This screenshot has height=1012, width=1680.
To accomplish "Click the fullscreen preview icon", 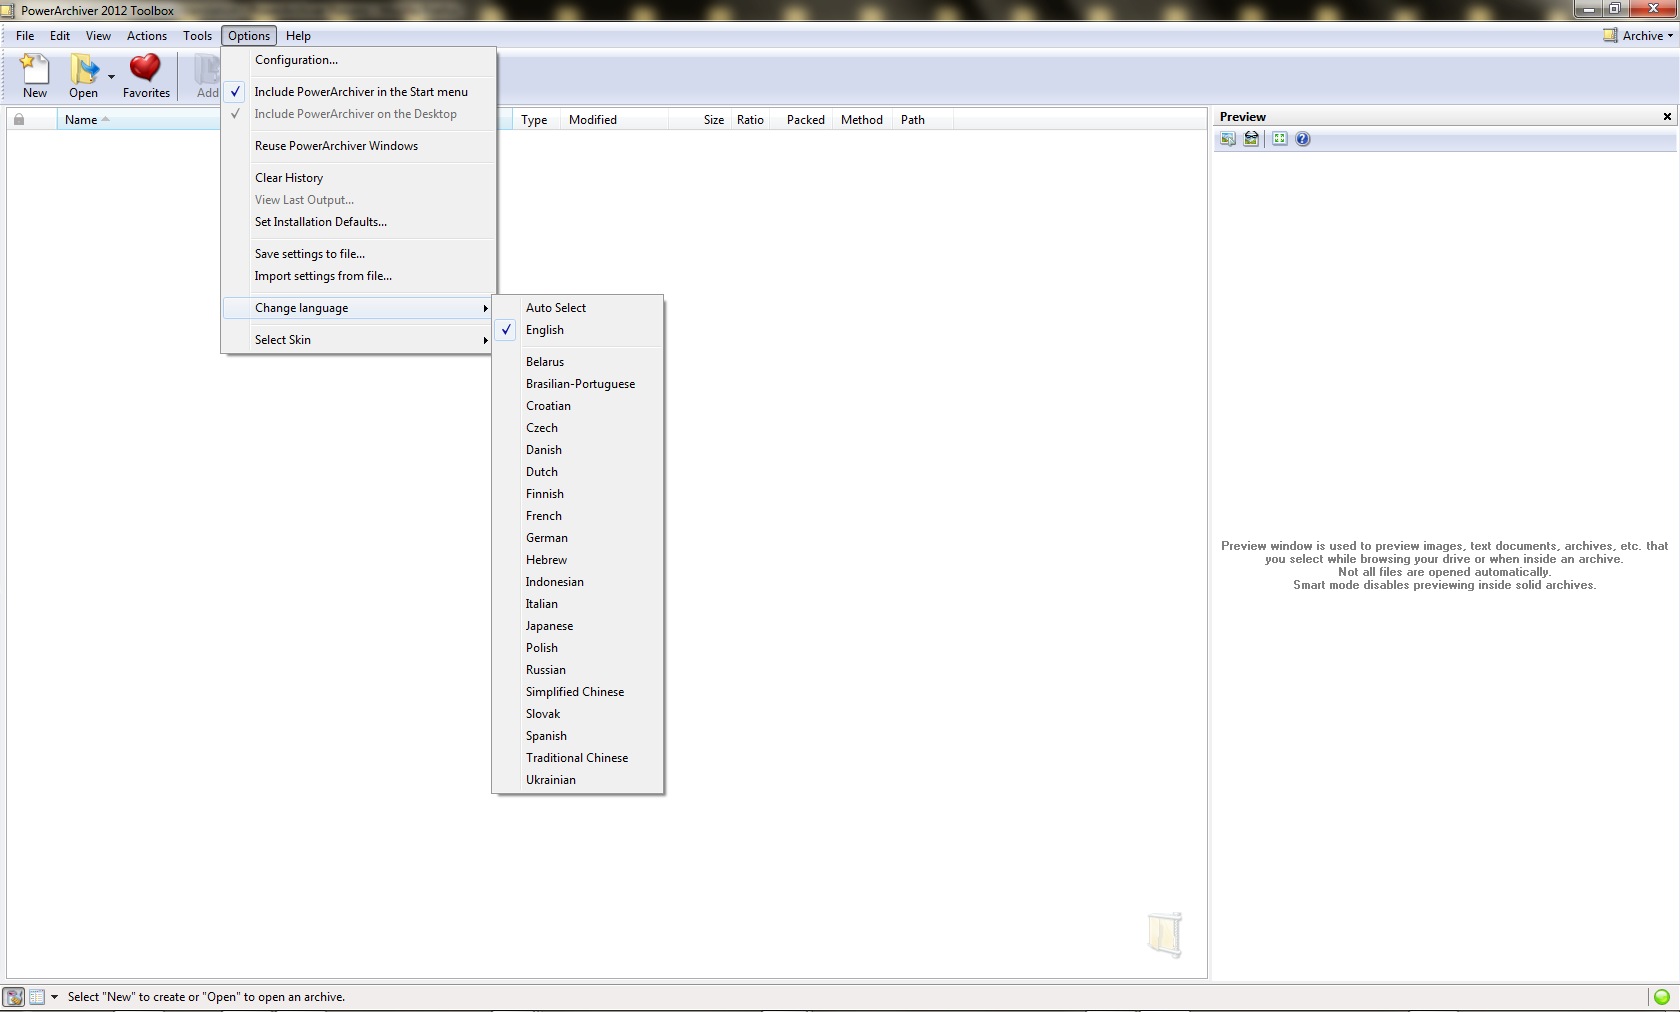I will coord(1280,139).
